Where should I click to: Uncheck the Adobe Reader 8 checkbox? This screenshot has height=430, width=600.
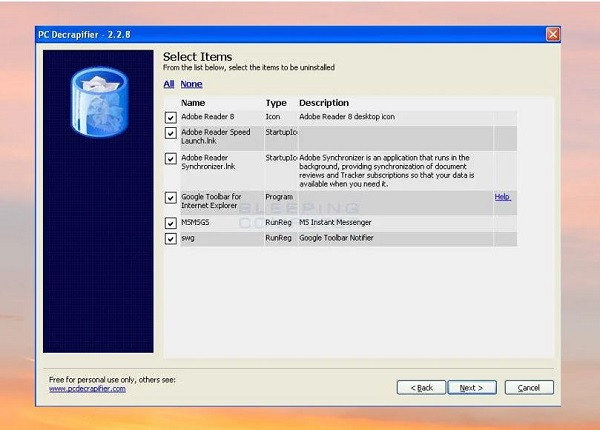point(171,117)
